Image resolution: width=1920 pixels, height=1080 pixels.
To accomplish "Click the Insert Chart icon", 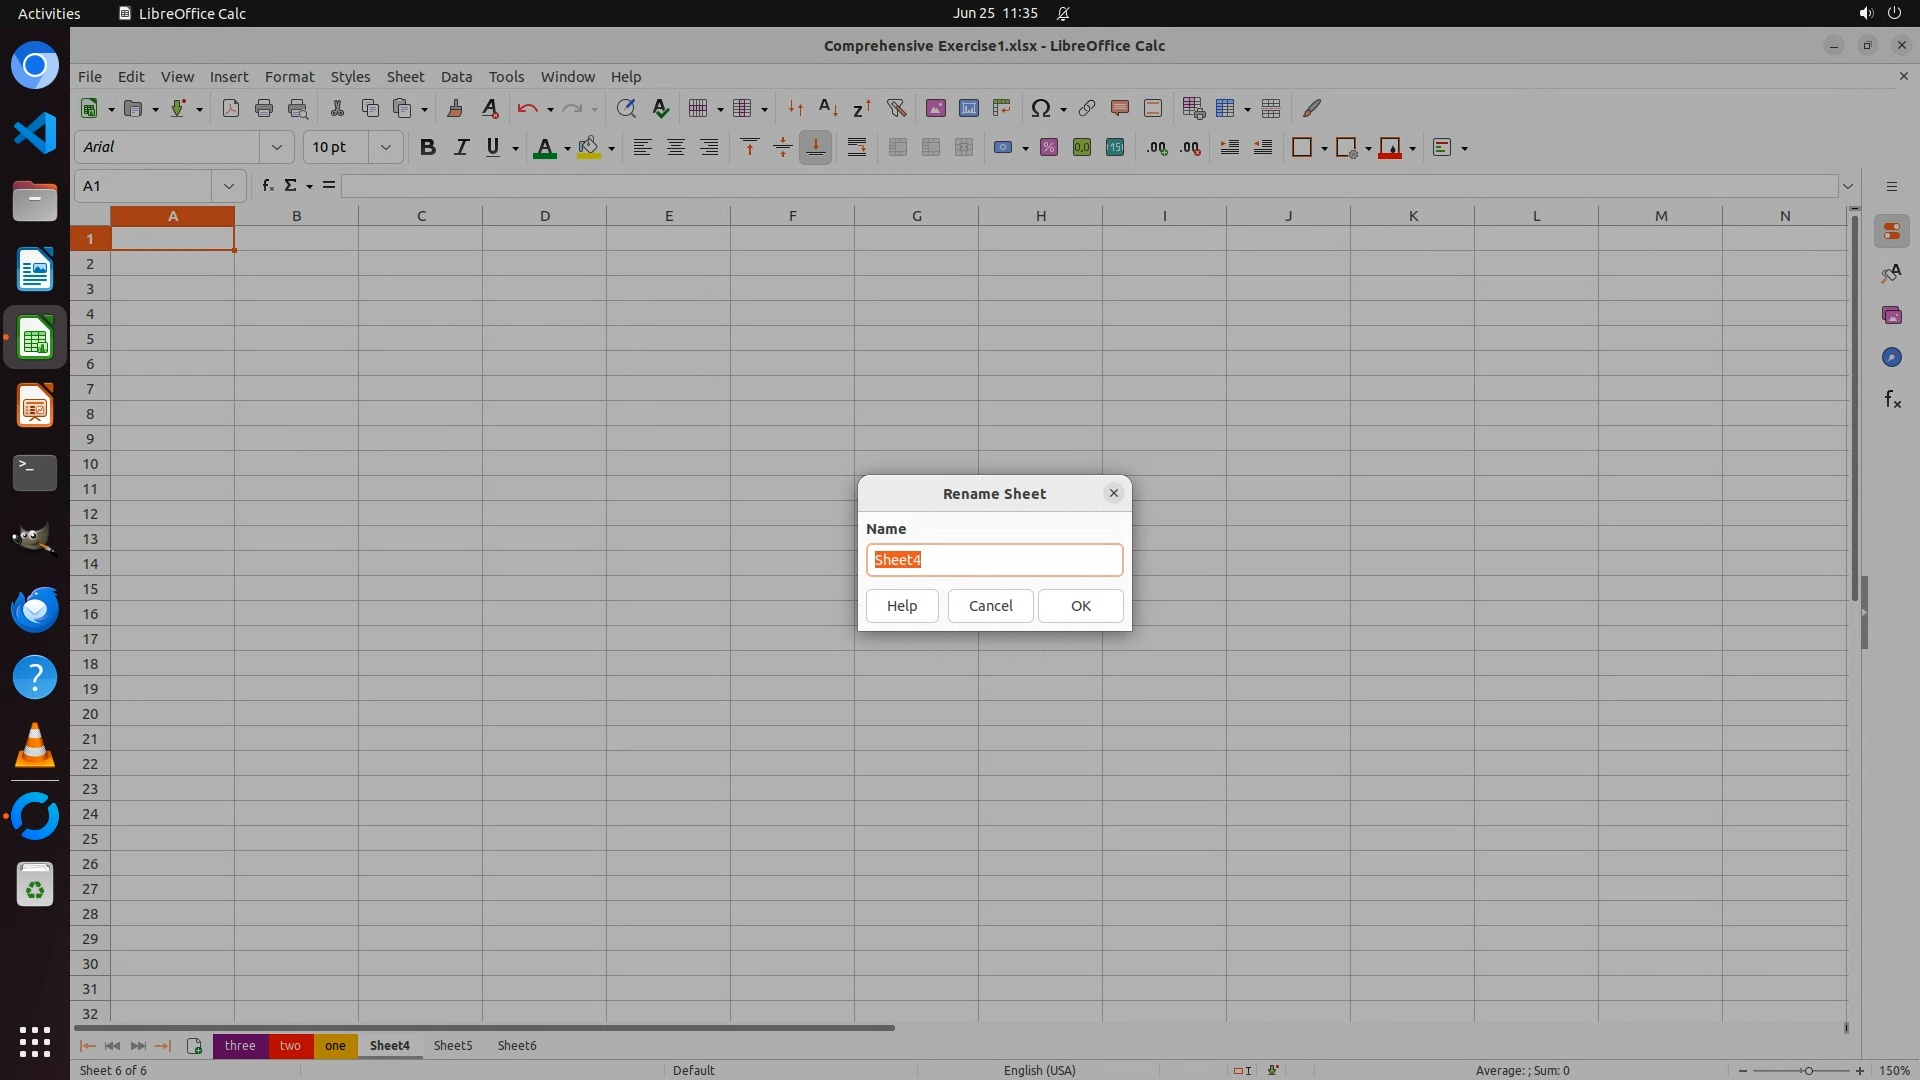I will [x=968, y=108].
